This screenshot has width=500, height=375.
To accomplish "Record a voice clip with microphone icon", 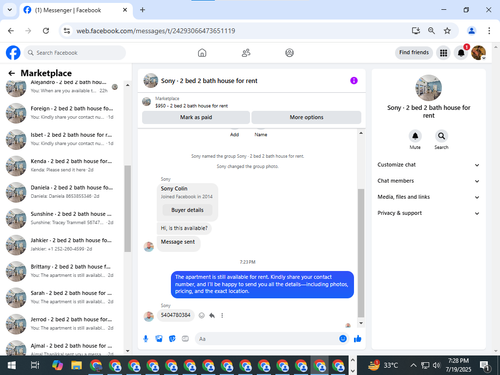I will 146,339.
